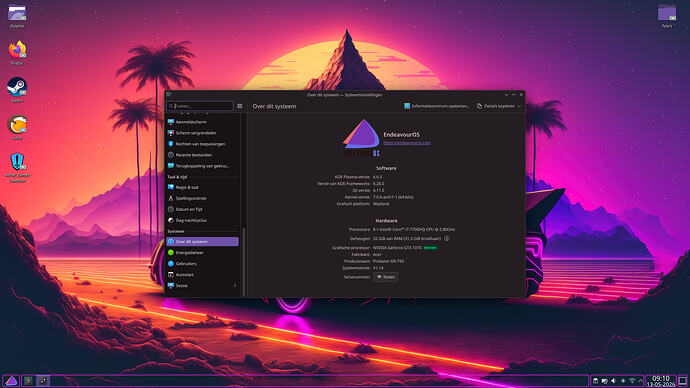The image size is (690, 388).
Task: Click the system version value V1.14
Action: click(x=378, y=267)
